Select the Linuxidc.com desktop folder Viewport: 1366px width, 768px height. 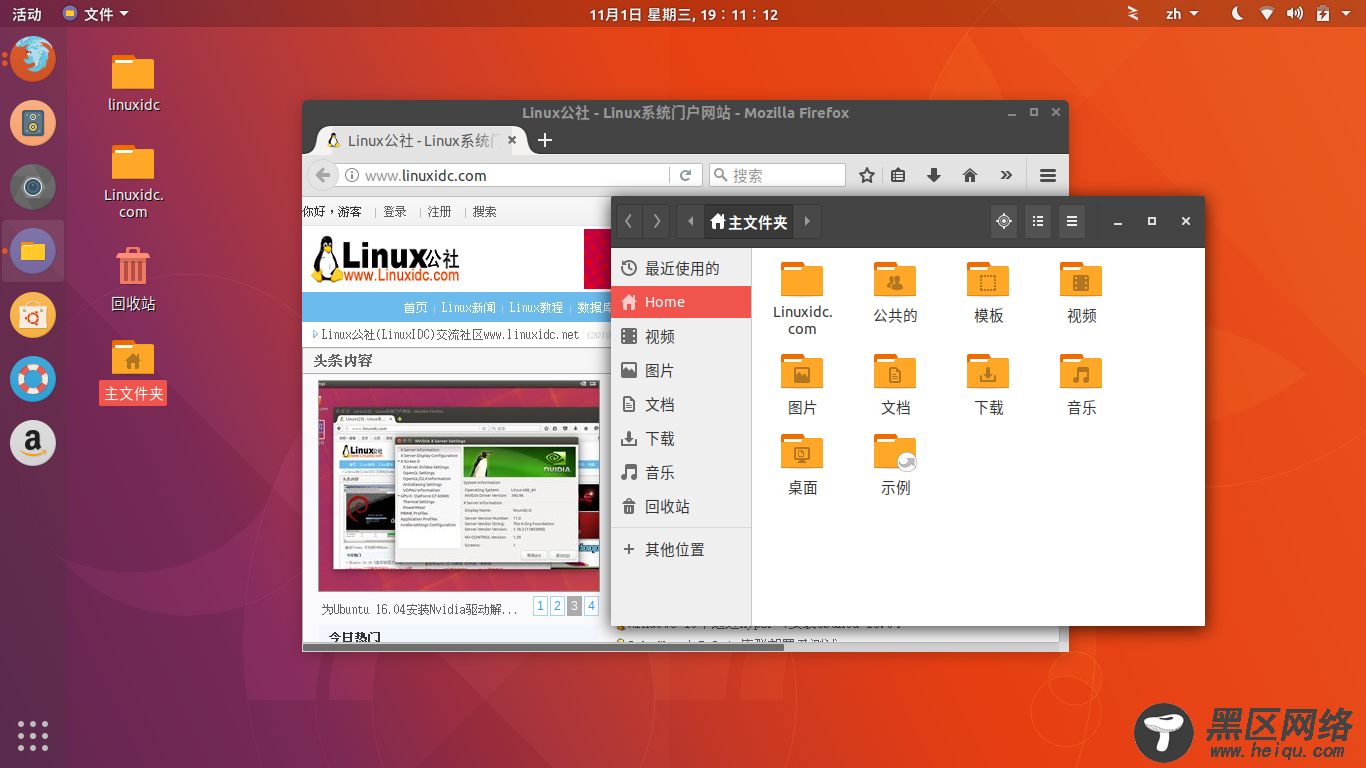[x=133, y=181]
